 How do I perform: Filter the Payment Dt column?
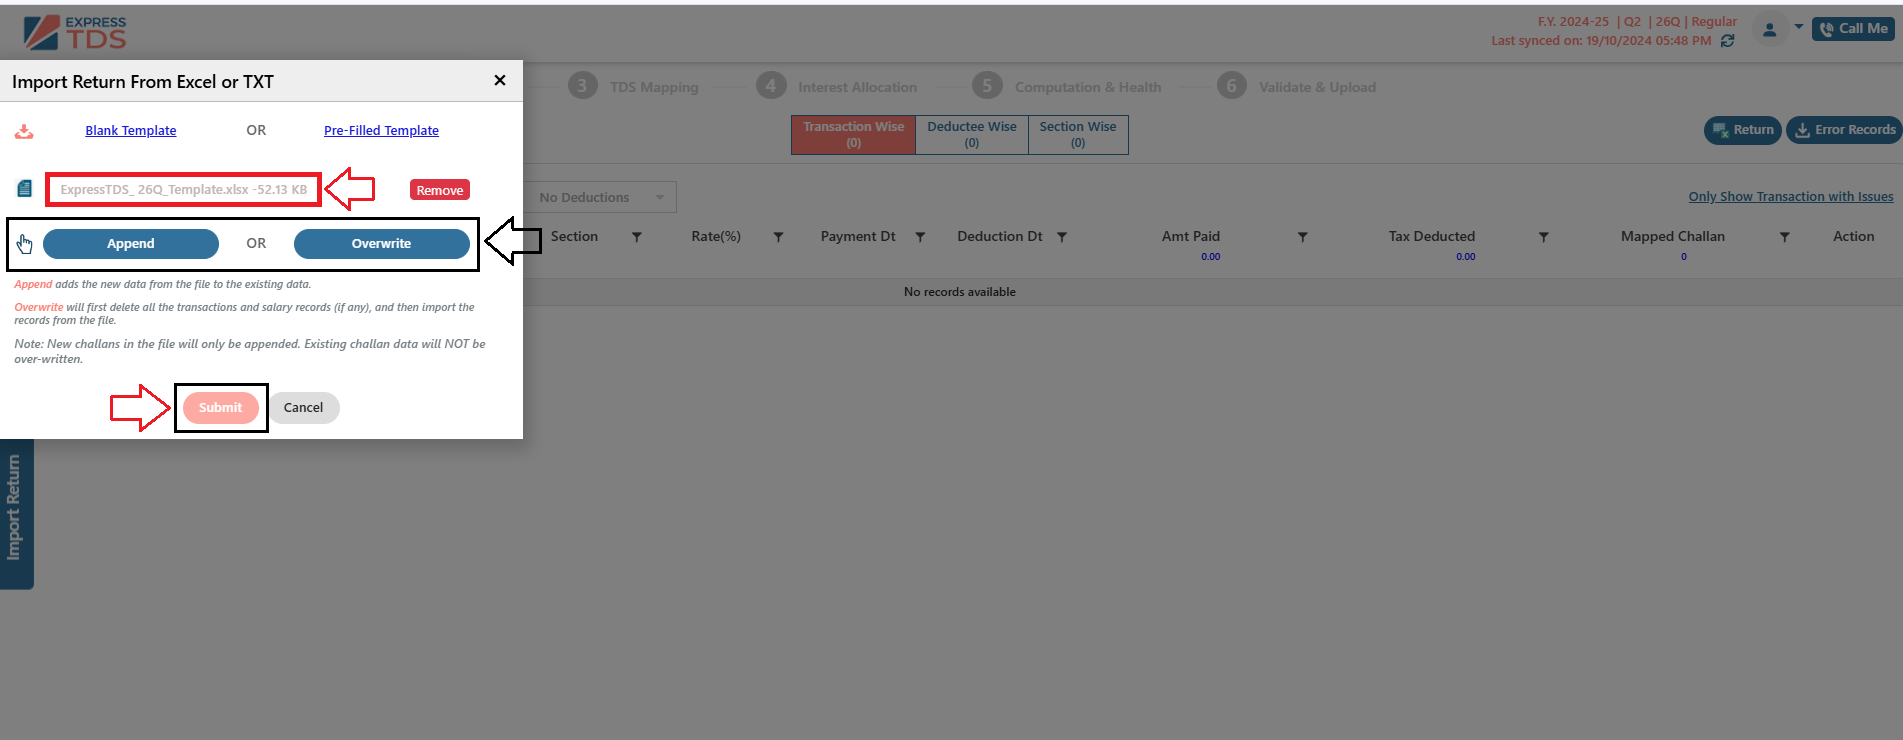pos(920,237)
